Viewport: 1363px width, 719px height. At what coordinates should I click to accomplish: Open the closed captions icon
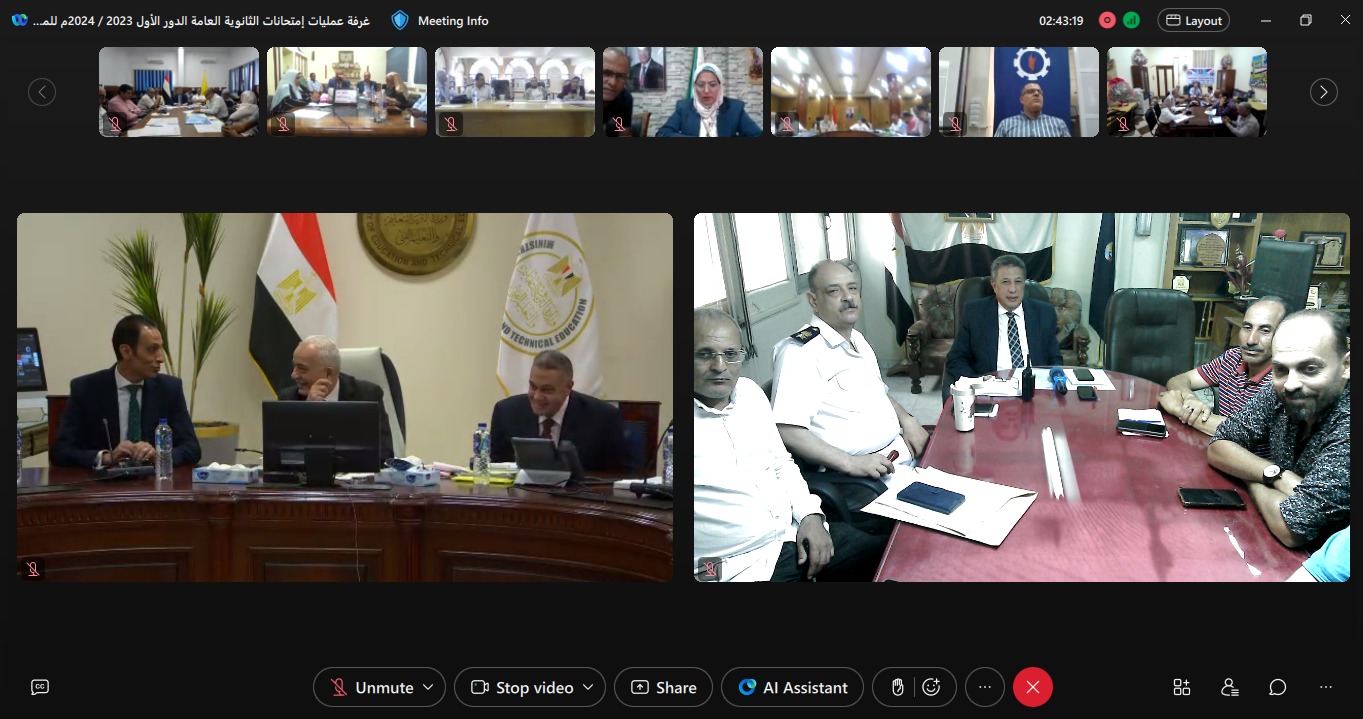pos(40,687)
